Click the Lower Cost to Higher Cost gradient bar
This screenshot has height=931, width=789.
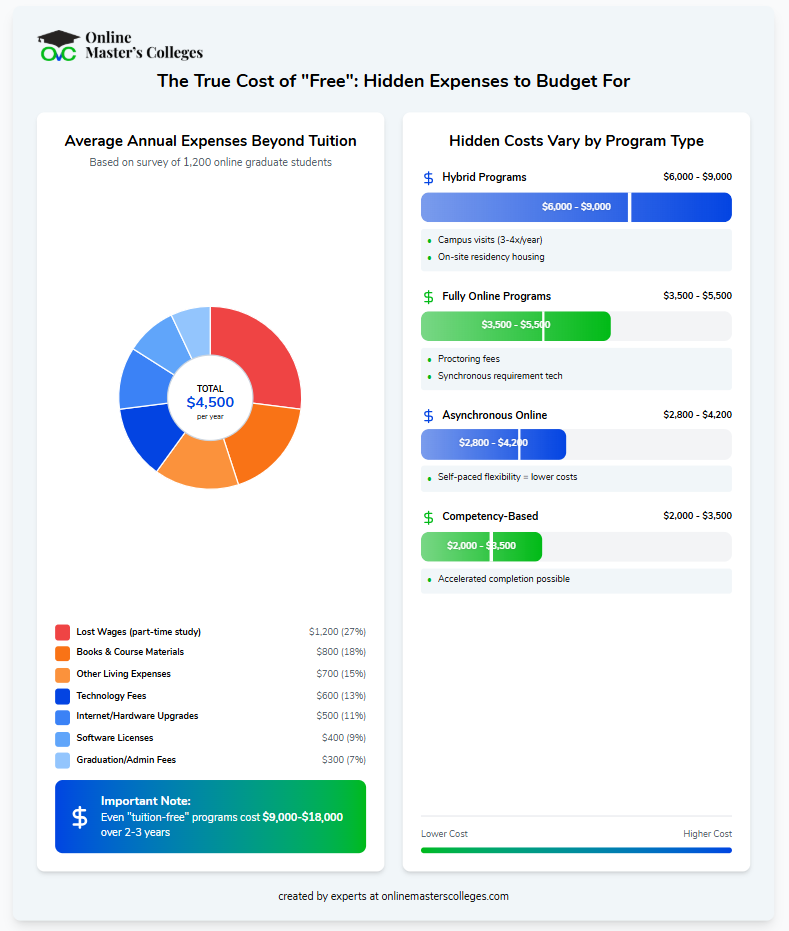point(576,850)
